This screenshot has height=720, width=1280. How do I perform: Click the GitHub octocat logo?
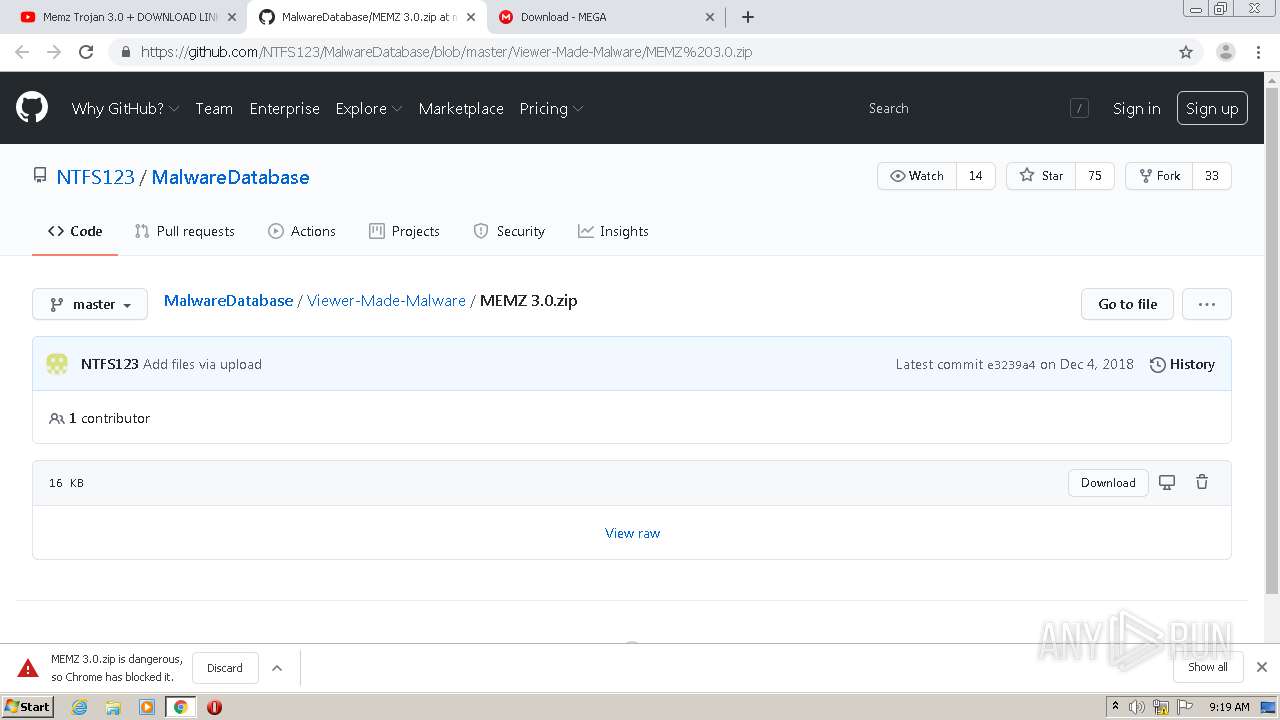pos(32,108)
